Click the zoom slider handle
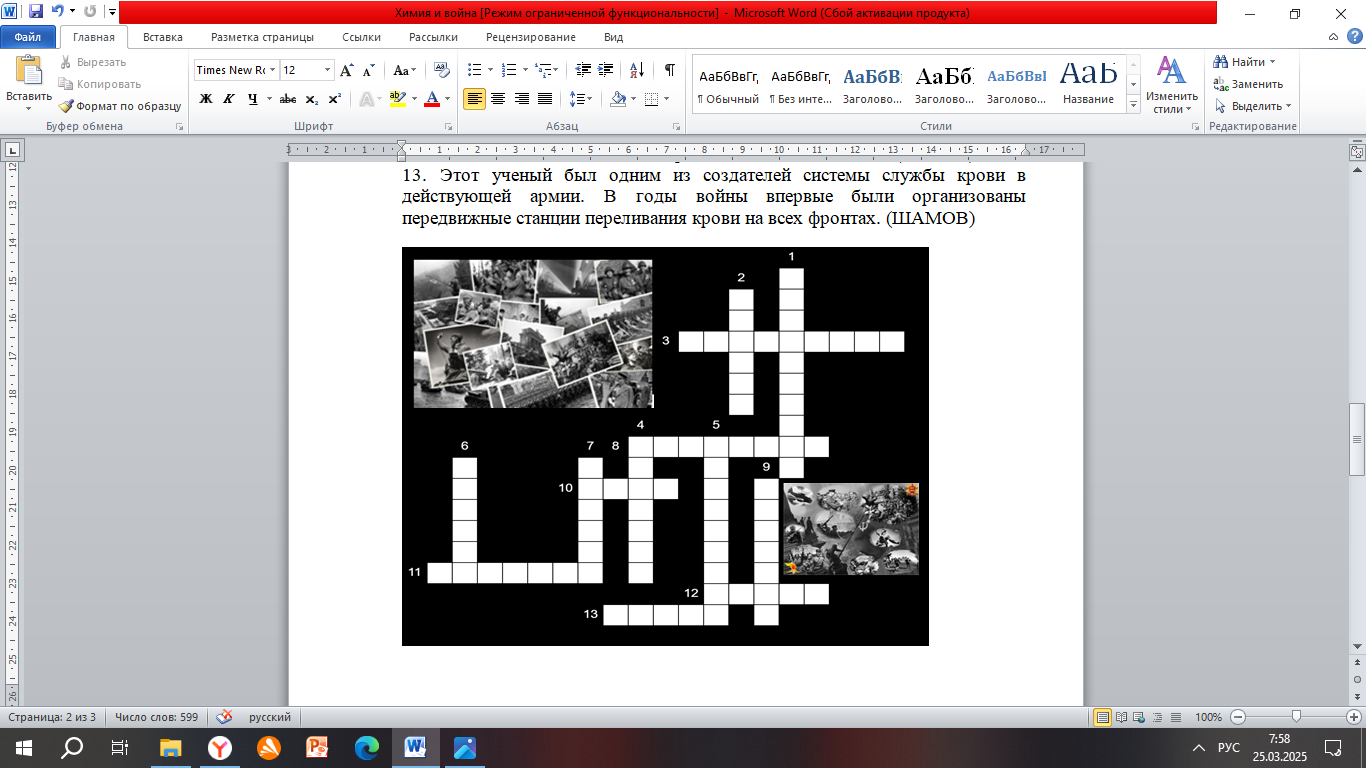Viewport: 1366px width, 768px height. click(x=1296, y=717)
